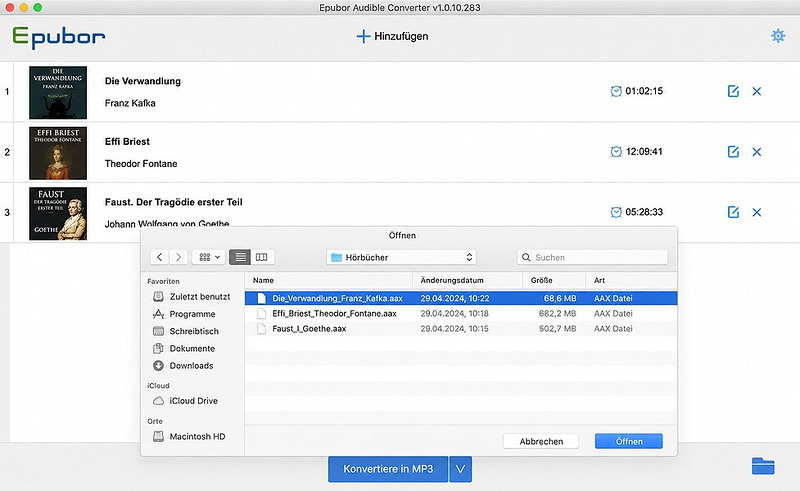Viewport: 800px width, 491px height.
Task: Click the clock icon beside 01:02:15
Action: 616,91
